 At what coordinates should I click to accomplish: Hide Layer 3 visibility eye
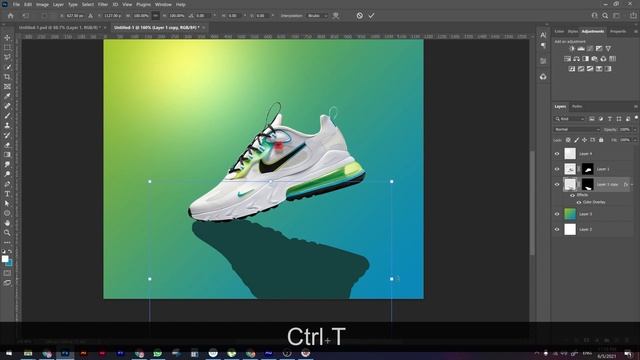557,214
